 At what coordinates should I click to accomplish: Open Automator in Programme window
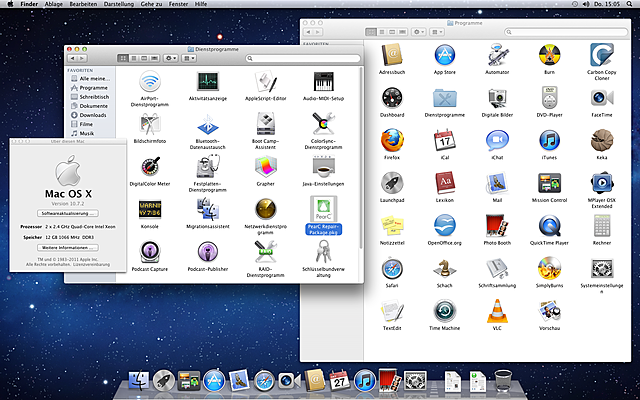pyautogui.click(x=497, y=55)
